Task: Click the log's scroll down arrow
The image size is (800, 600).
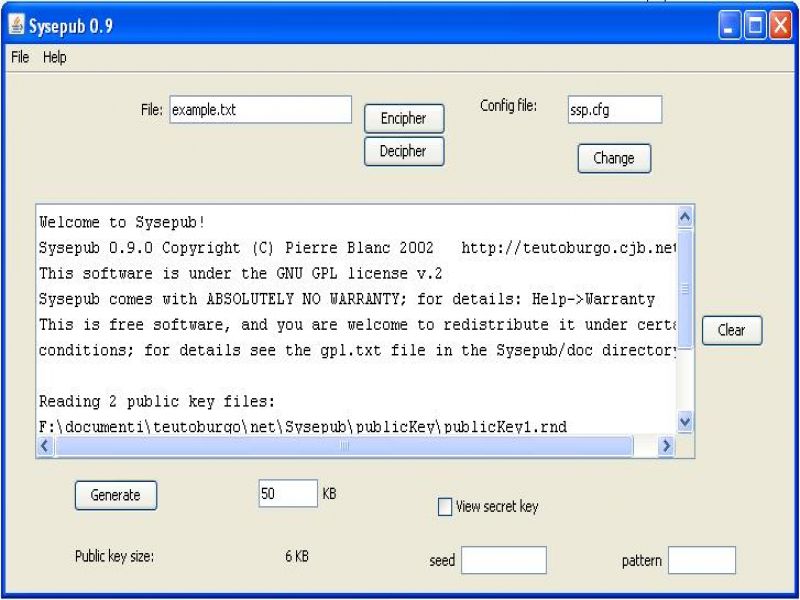Action: (x=685, y=422)
